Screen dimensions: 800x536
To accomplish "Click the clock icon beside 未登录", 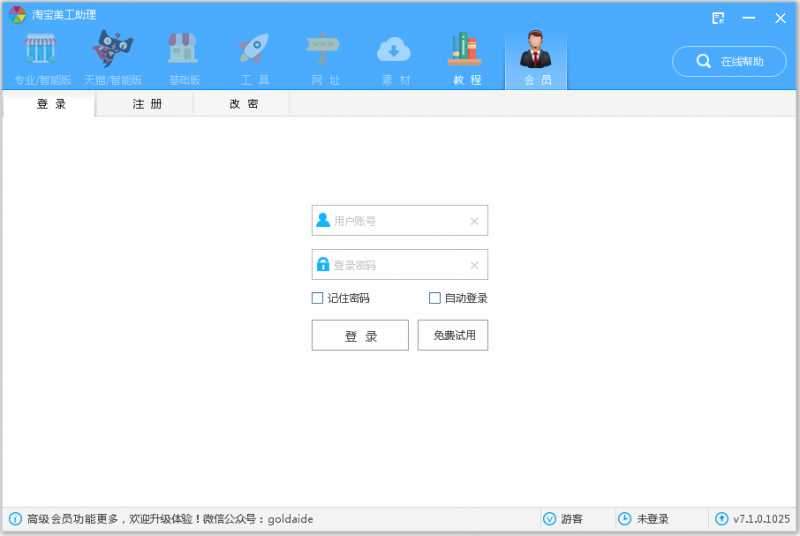I will 624,519.
